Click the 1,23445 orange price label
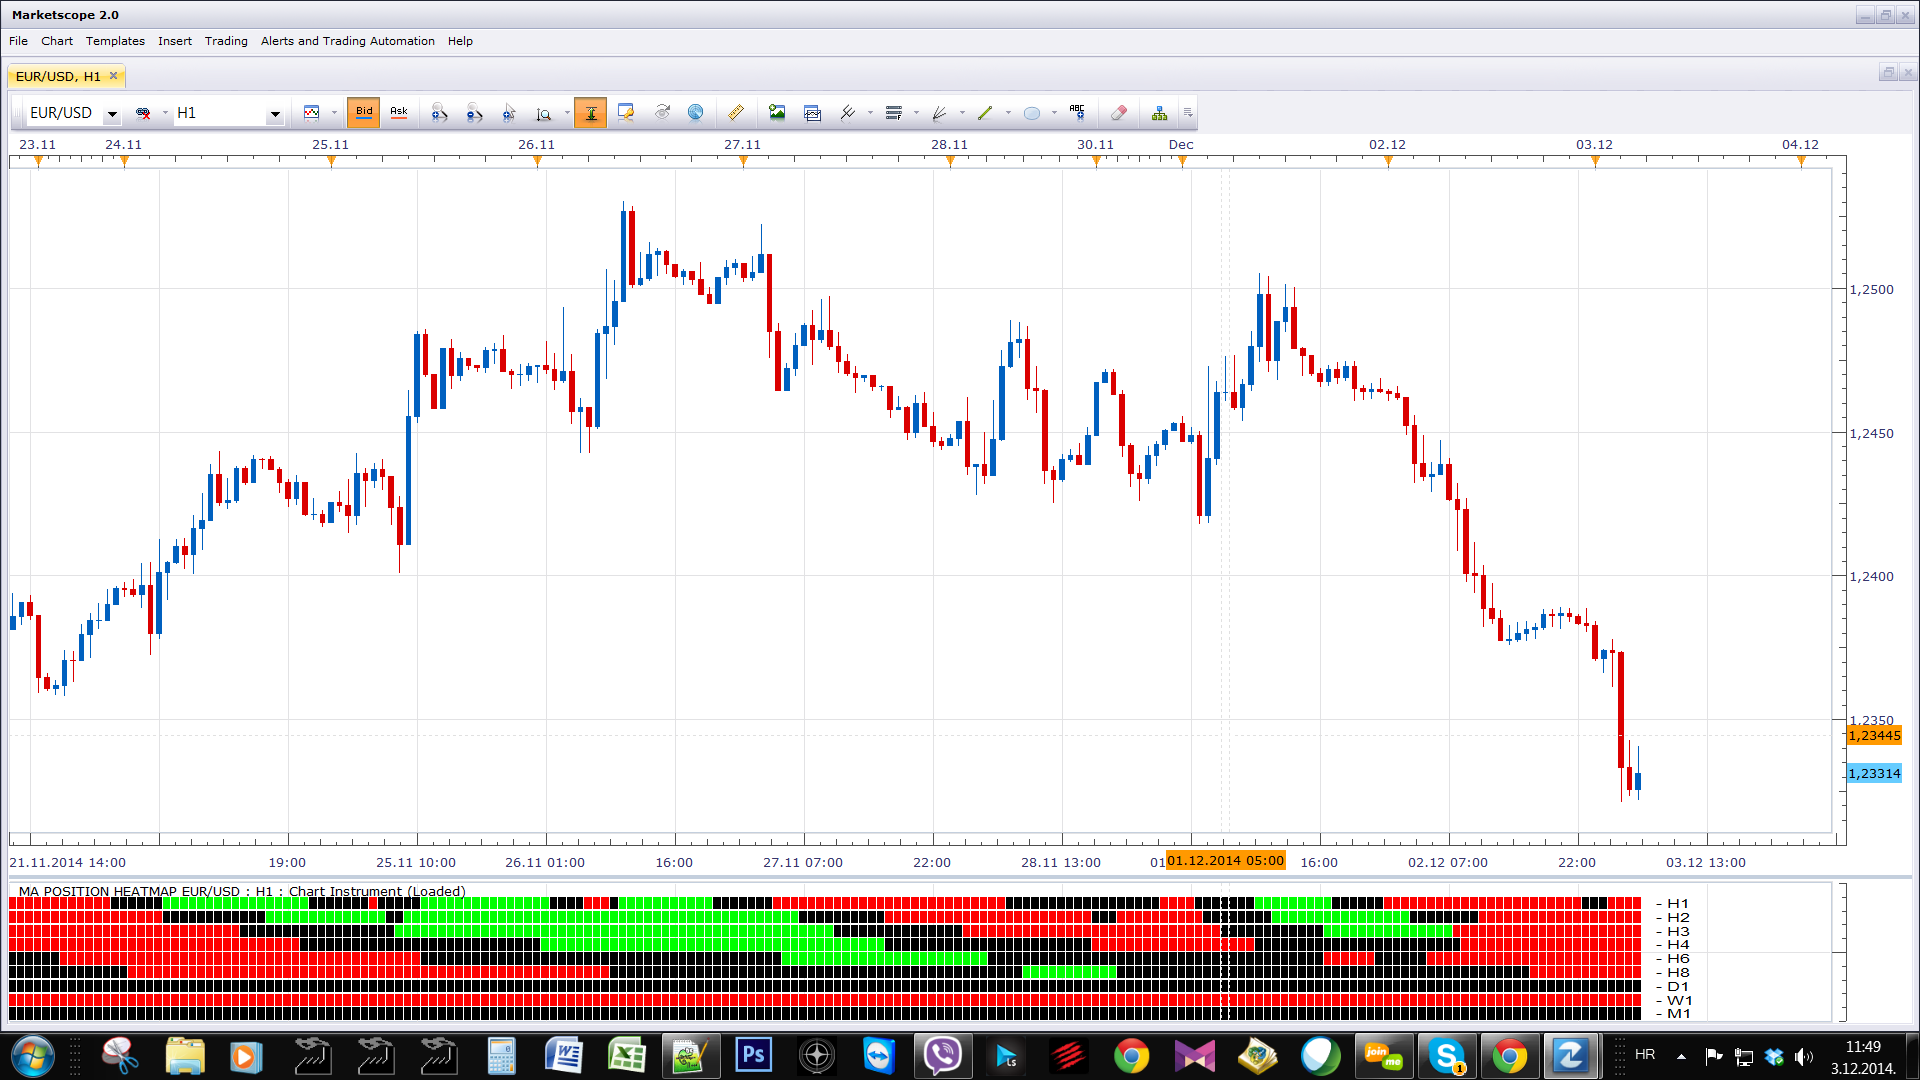This screenshot has height=1080, width=1920. [1874, 736]
